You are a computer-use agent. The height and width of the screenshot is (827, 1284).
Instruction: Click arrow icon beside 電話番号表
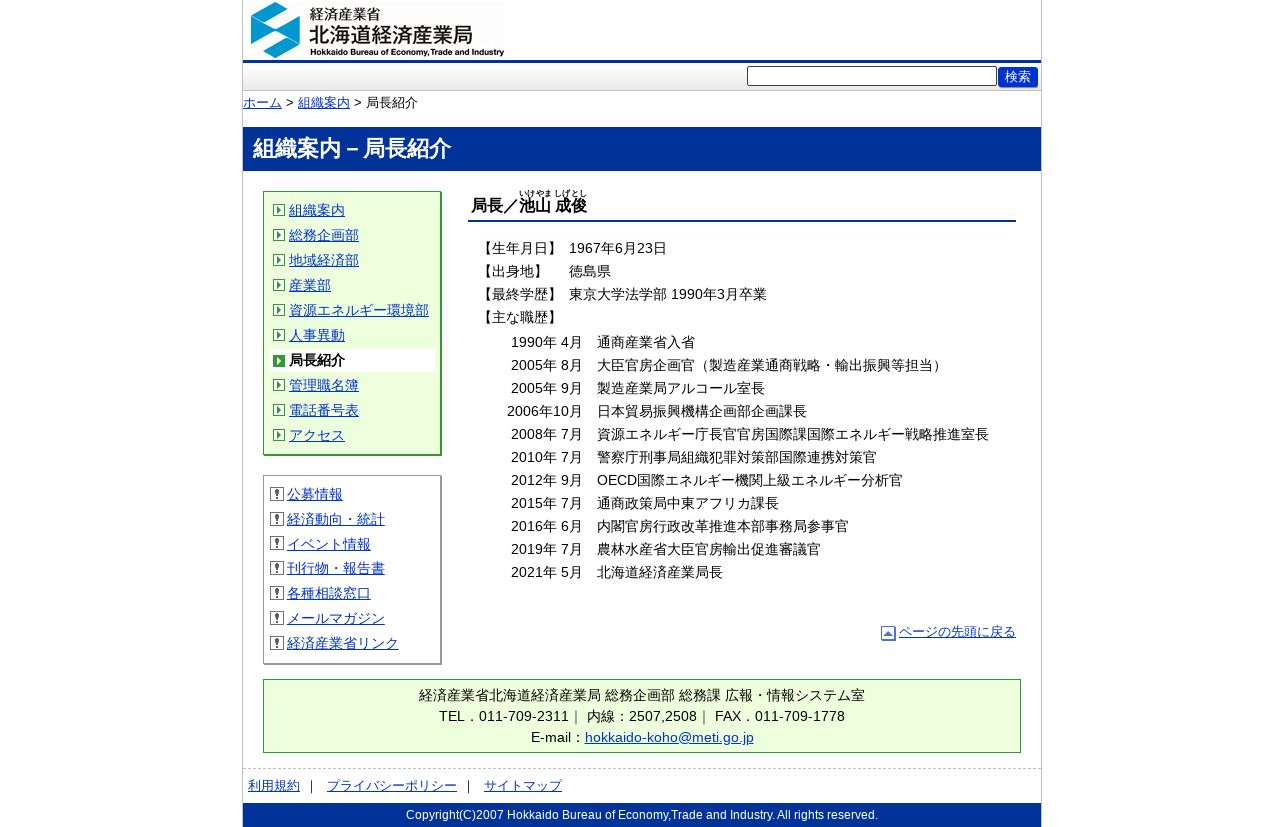[x=279, y=410]
